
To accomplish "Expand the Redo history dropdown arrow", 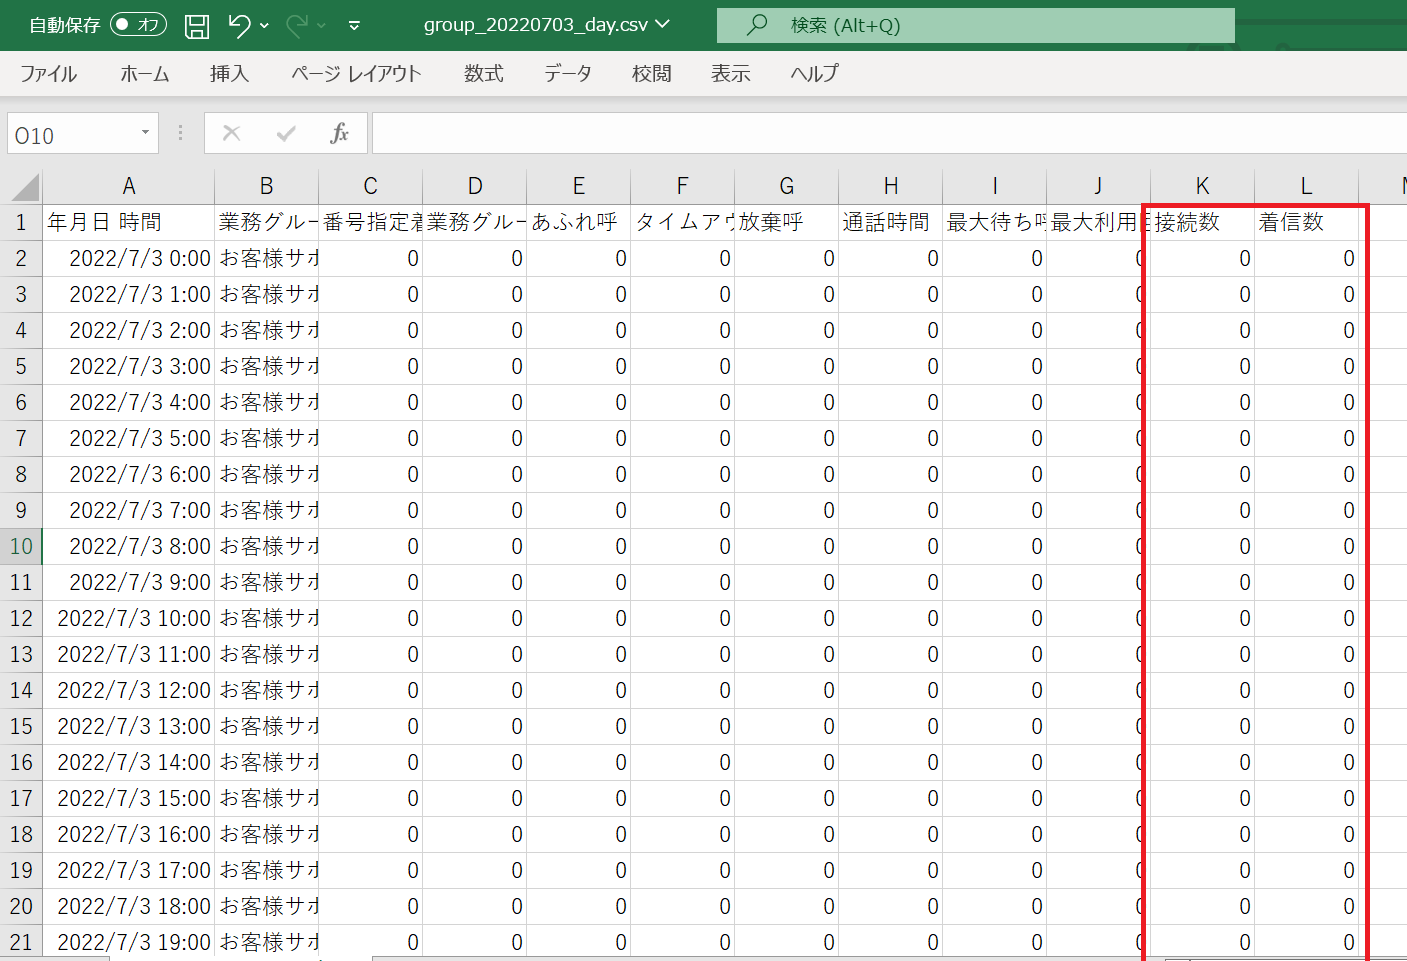I will 321,25.
